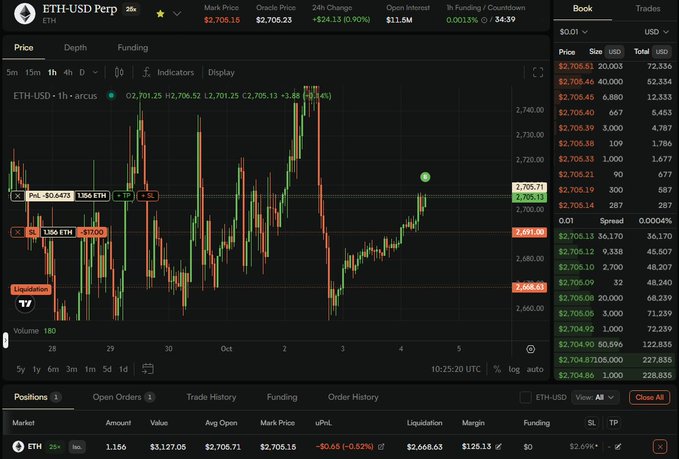Image resolution: width=679 pixels, height=459 pixels.
Task: Select the Funding chart tab
Action: click(x=133, y=48)
